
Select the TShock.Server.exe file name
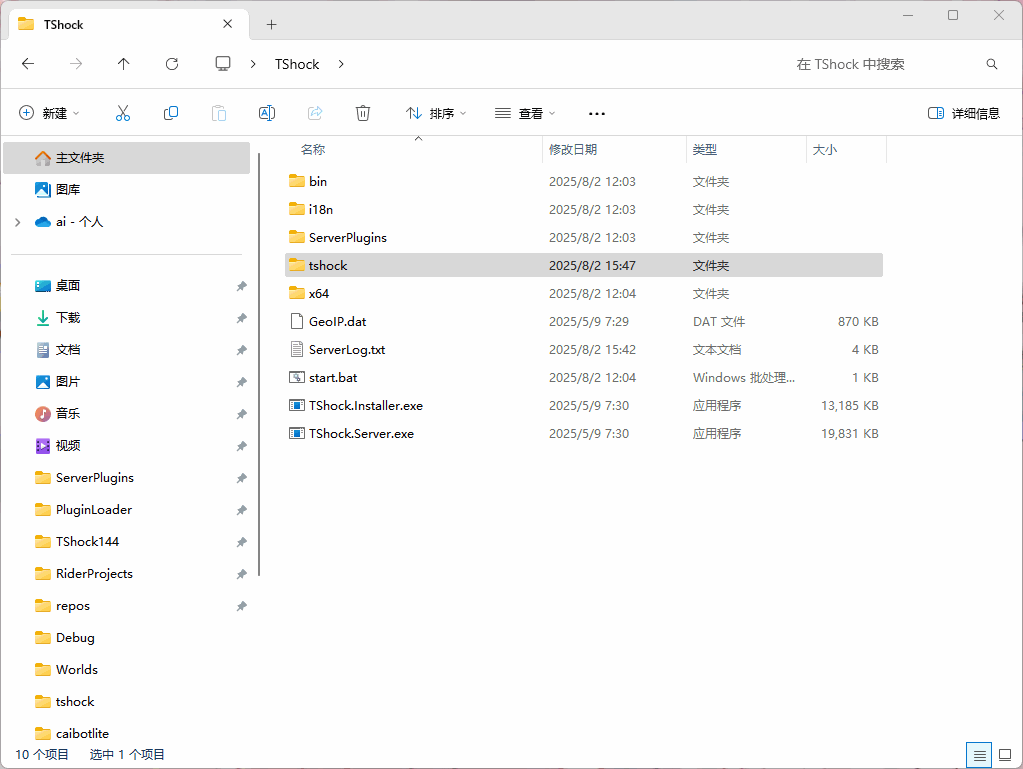point(361,434)
